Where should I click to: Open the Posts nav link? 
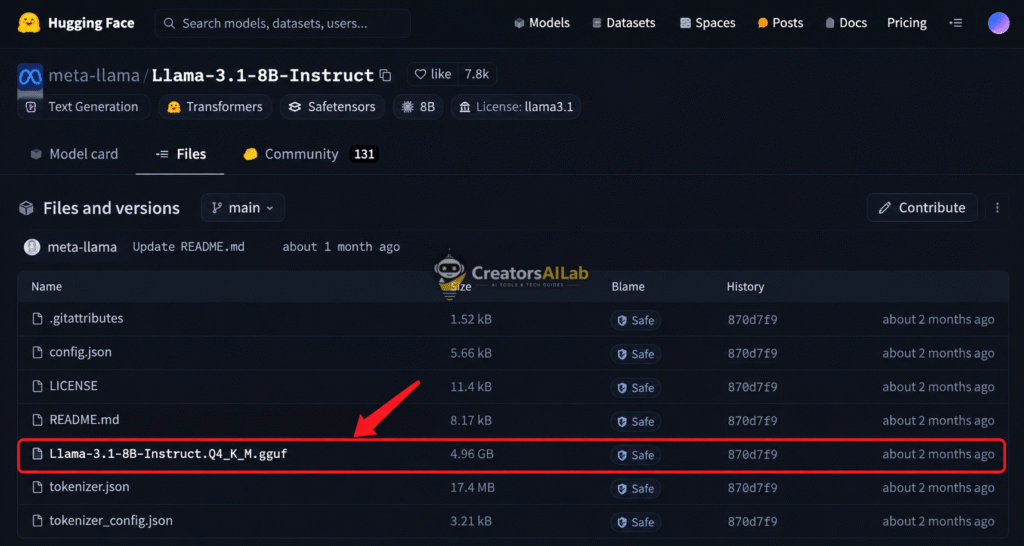(x=780, y=23)
